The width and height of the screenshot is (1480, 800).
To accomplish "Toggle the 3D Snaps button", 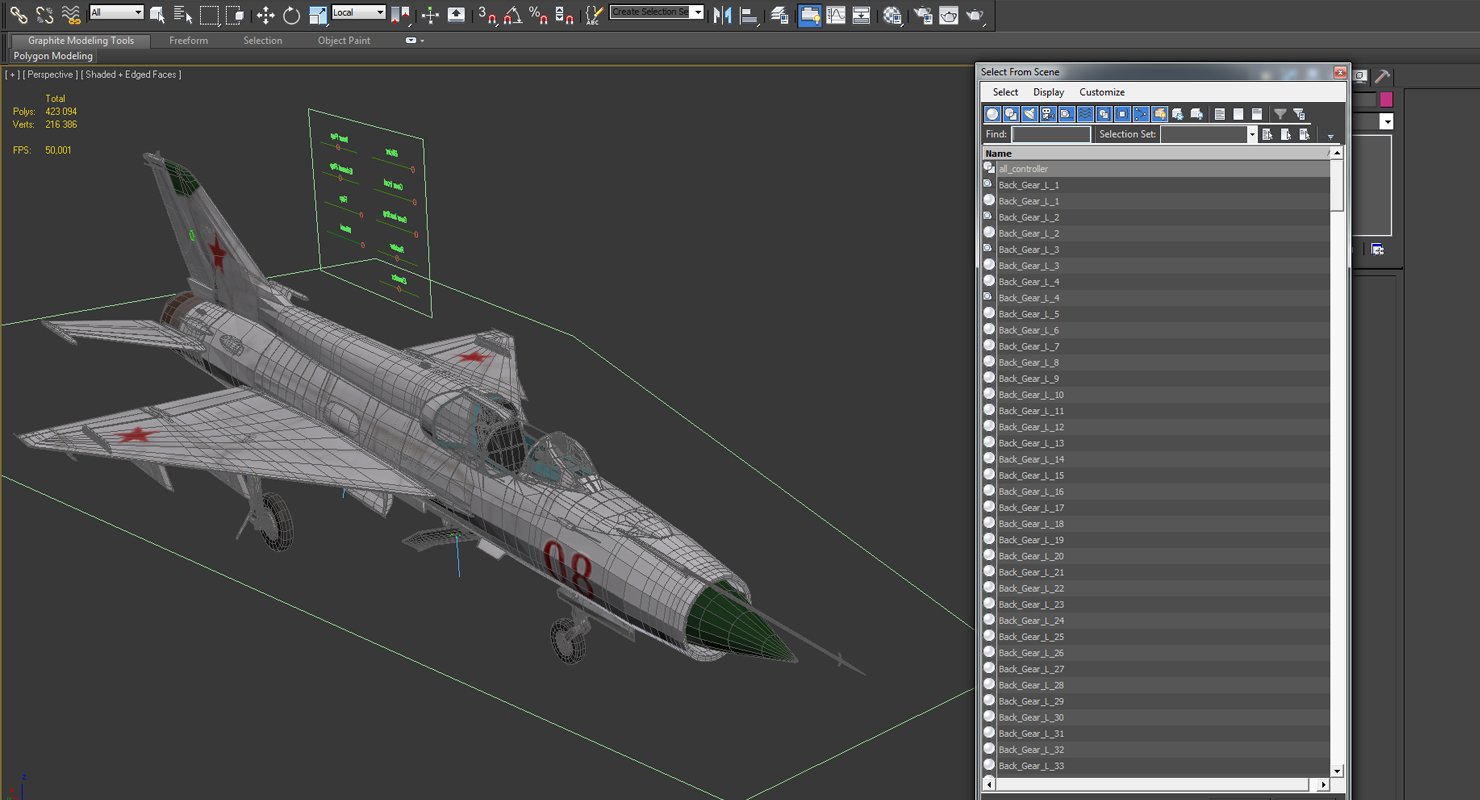I will (486, 14).
